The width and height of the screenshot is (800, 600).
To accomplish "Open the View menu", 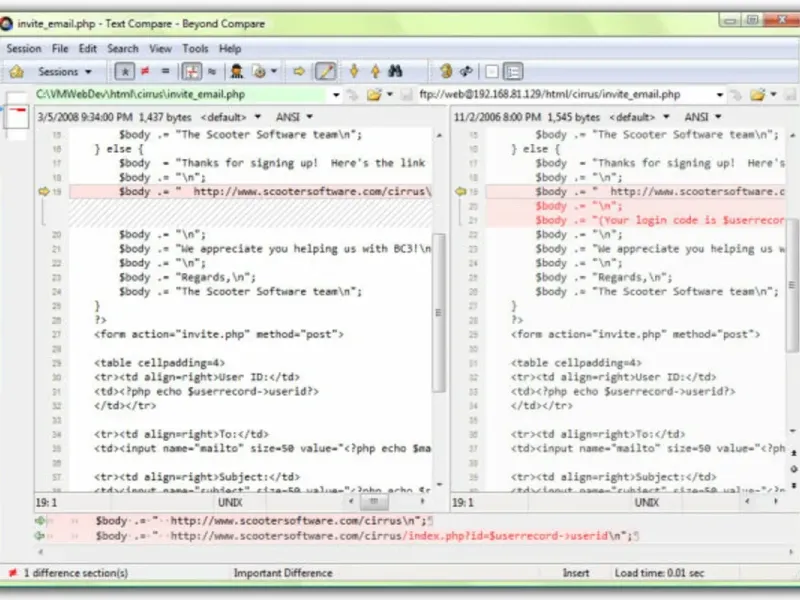I will pyautogui.click(x=160, y=48).
